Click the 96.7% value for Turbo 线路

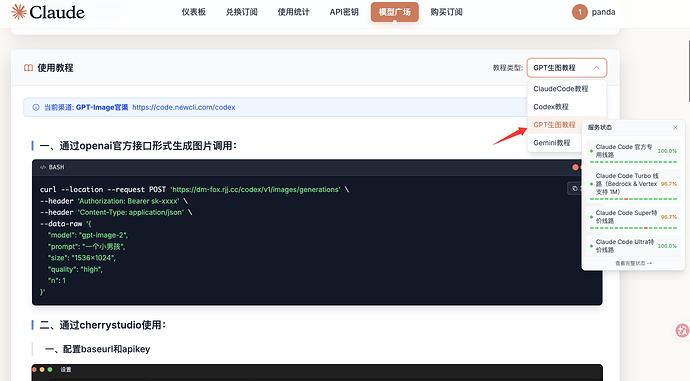669,184
